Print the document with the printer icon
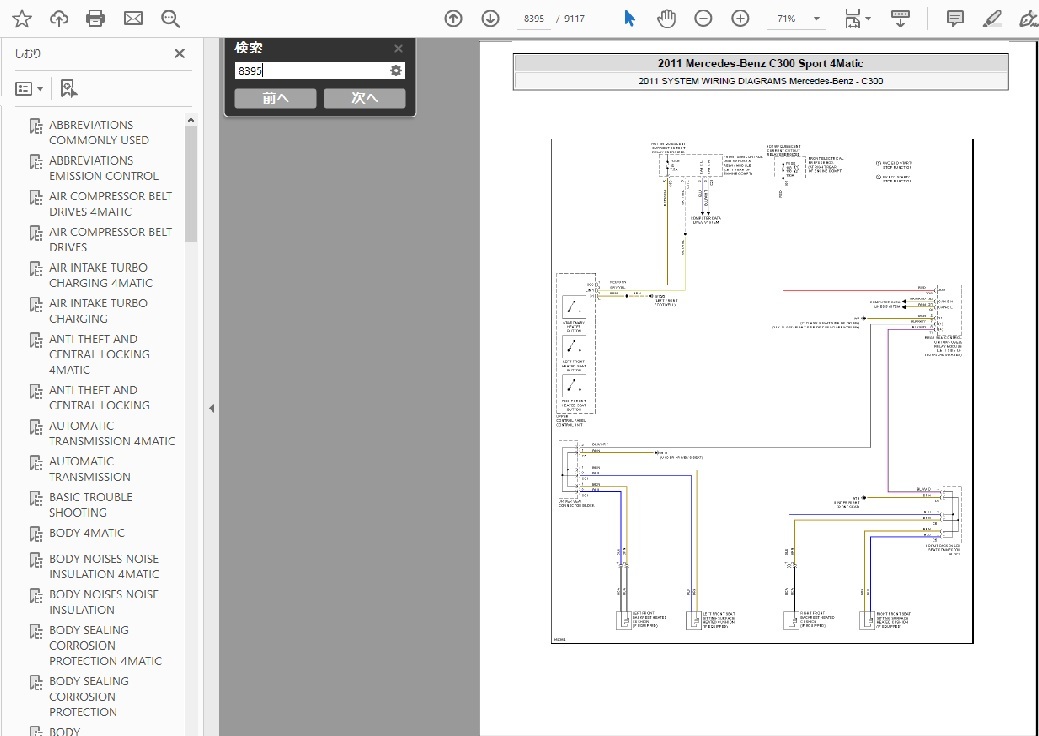The height and width of the screenshot is (736, 1039). point(95,19)
